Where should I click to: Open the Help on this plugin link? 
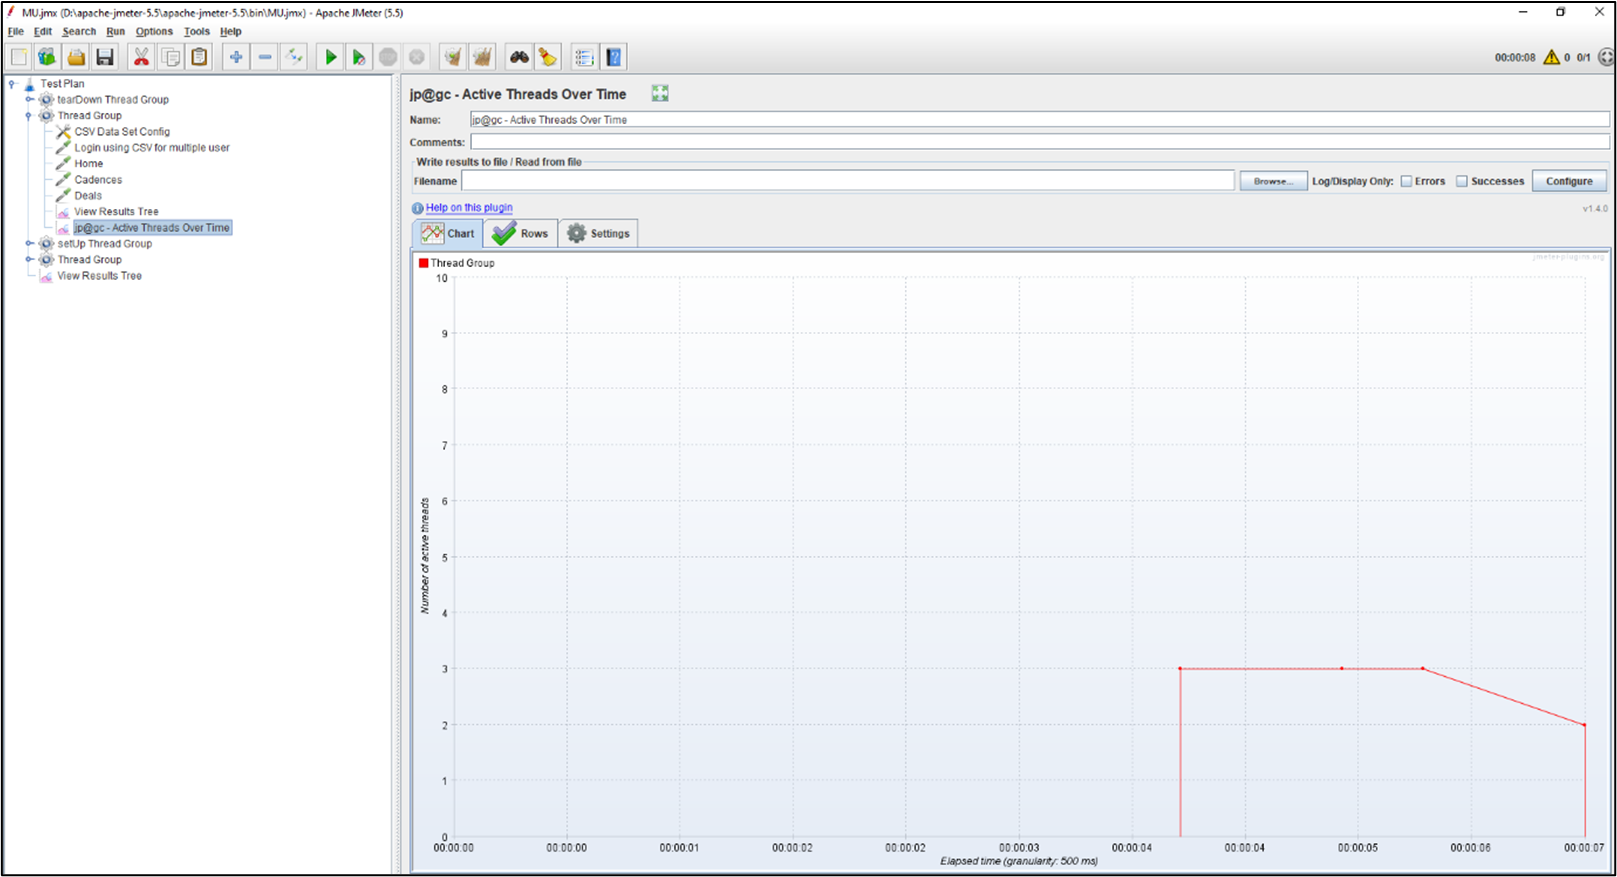point(469,208)
